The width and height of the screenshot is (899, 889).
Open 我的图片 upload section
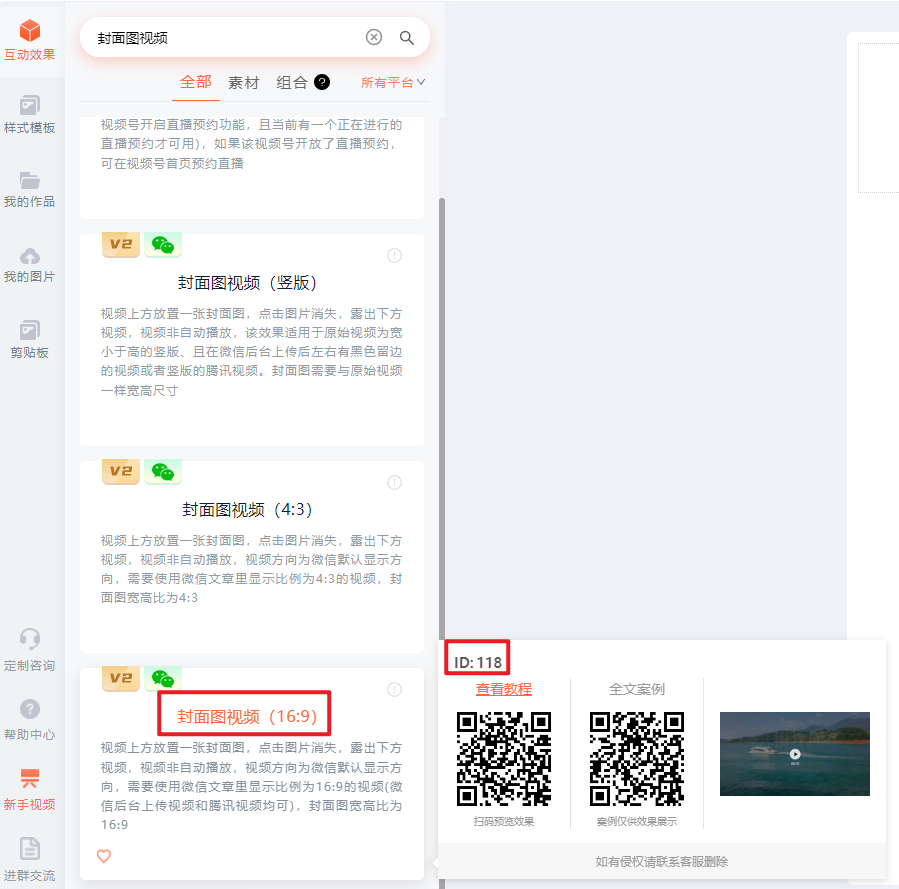coord(29,265)
